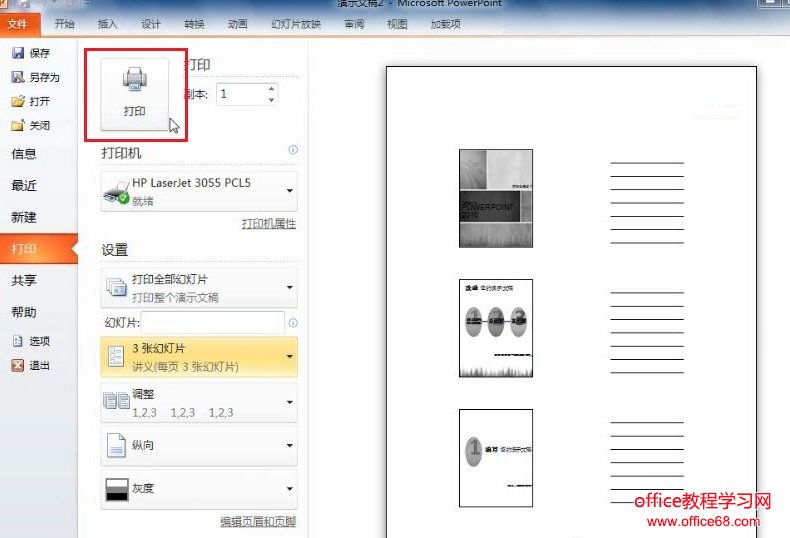Click second slide thumbnail in preview
The height and width of the screenshot is (538, 790).
pos(496,328)
